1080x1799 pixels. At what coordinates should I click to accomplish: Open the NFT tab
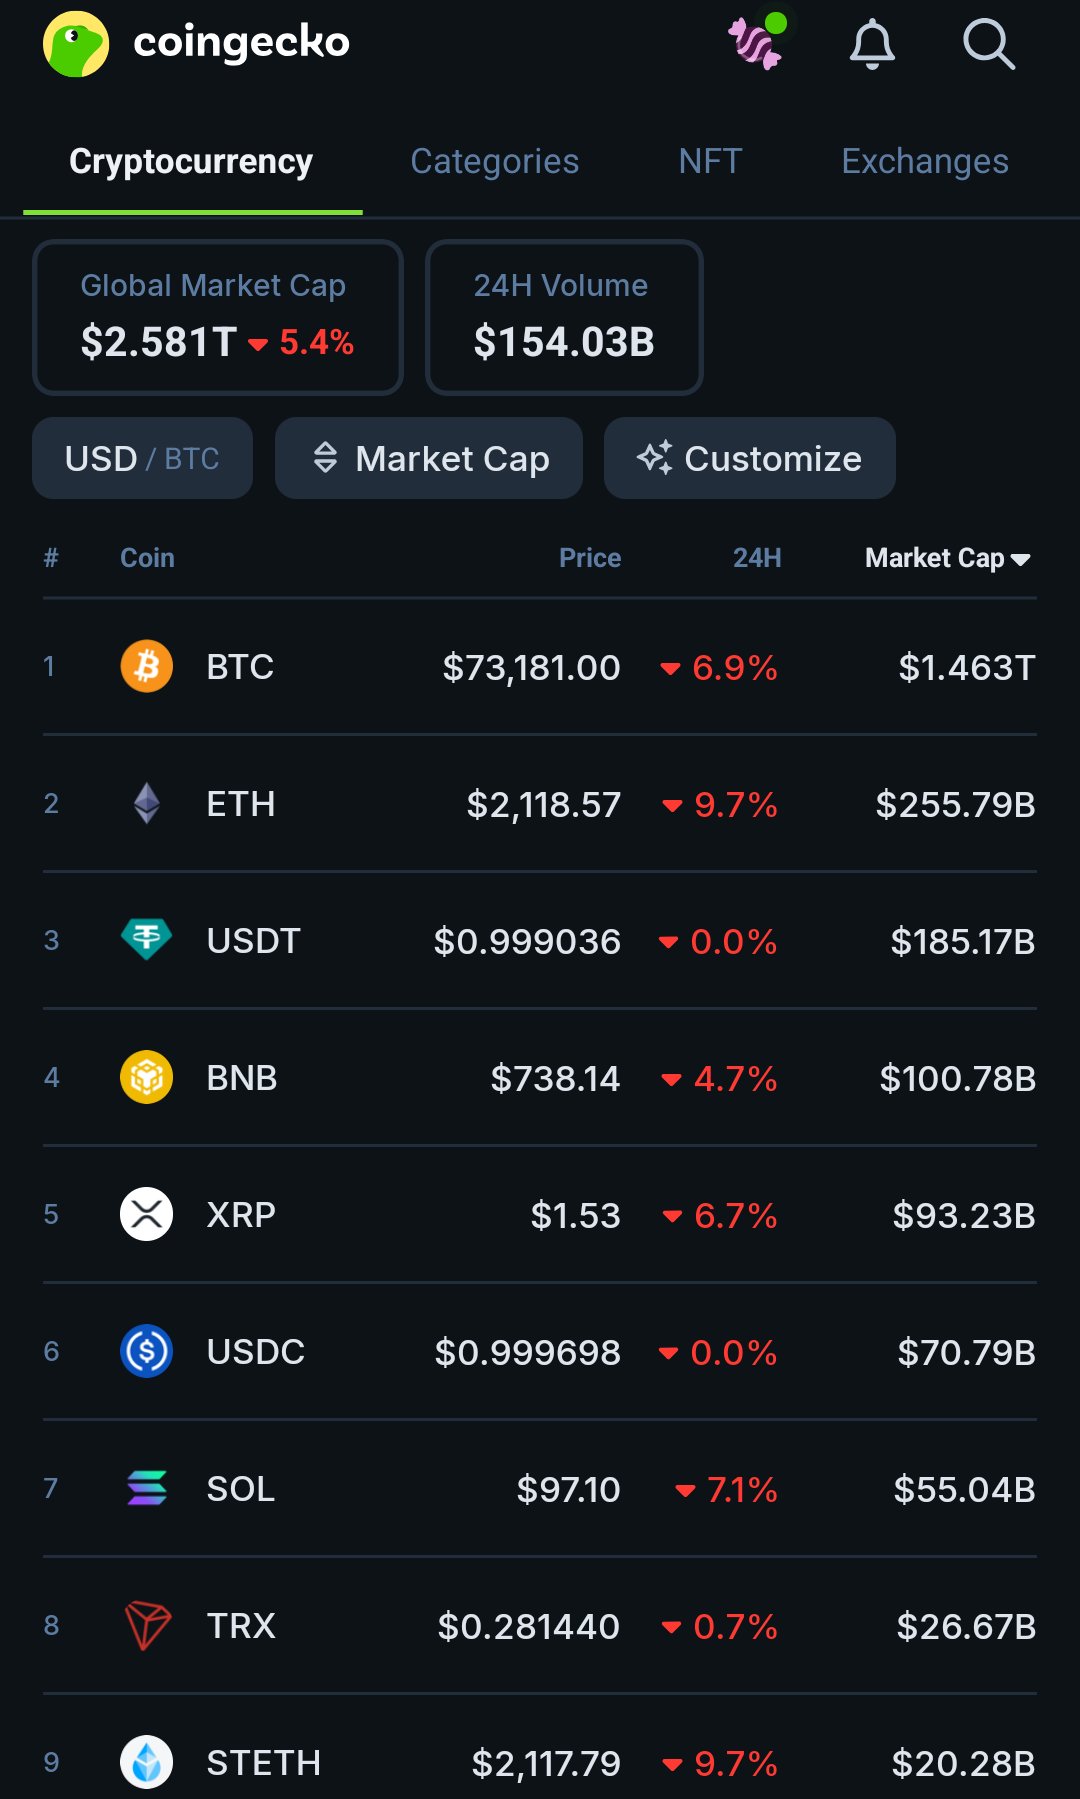pos(710,162)
